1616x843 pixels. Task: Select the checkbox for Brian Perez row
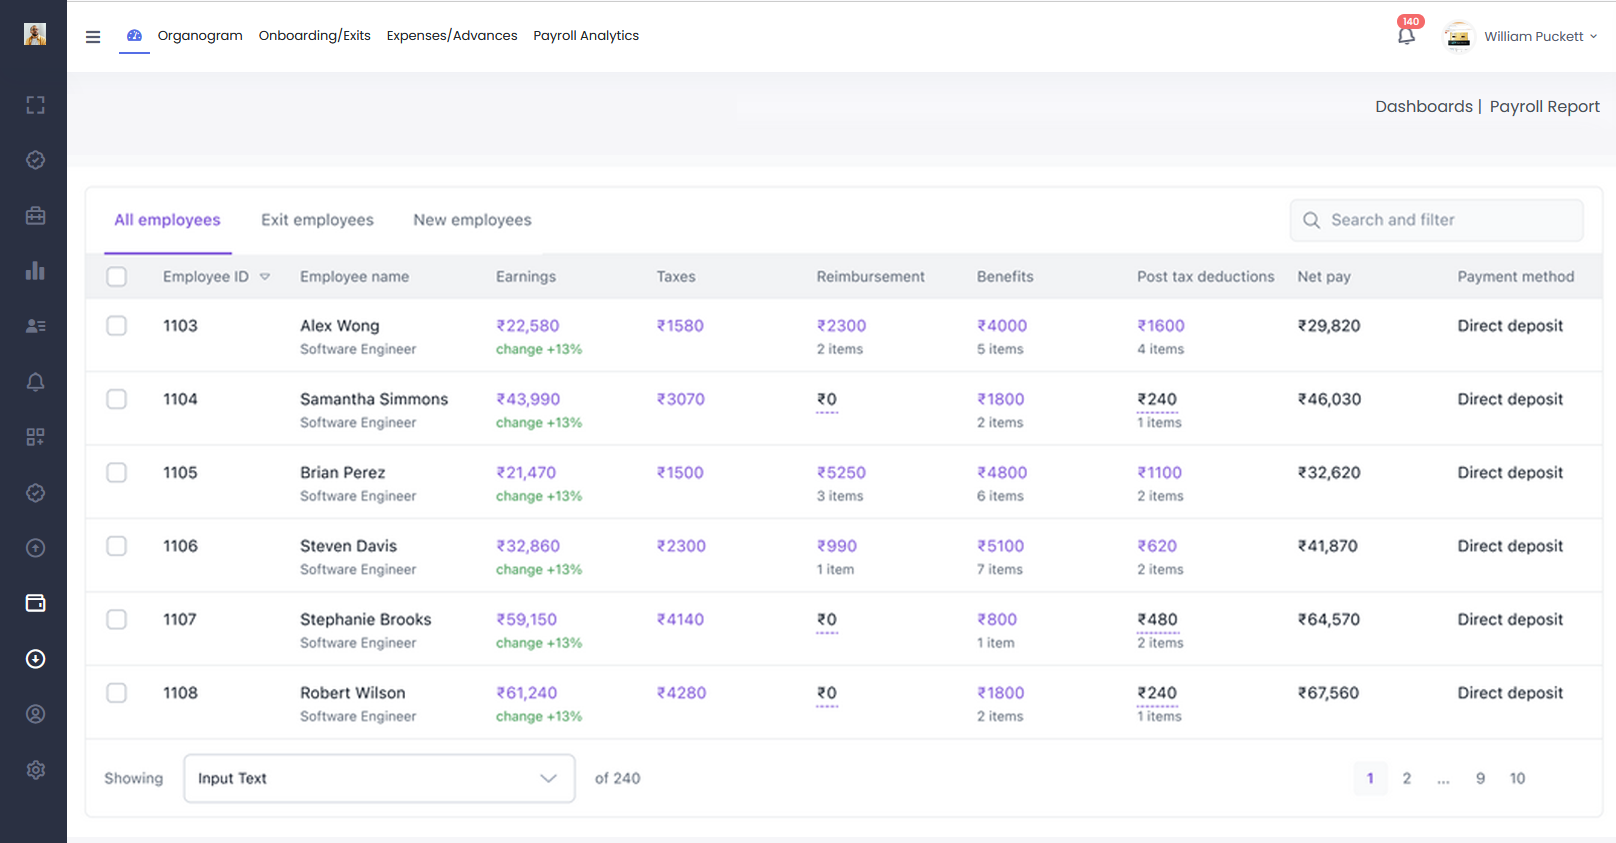coord(117,473)
